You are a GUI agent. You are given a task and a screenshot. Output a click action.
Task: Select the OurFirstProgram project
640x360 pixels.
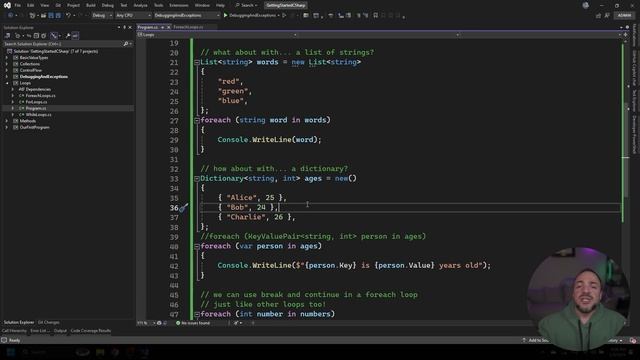tap(34, 127)
